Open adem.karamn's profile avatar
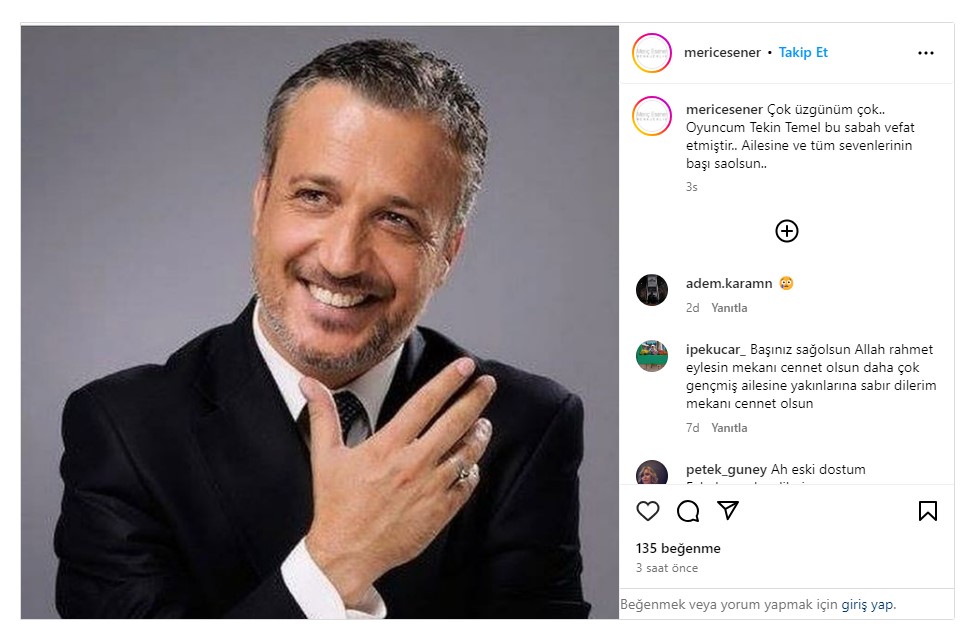Image resolution: width=972 pixels, height=627 pixels. tap(652, 290)
